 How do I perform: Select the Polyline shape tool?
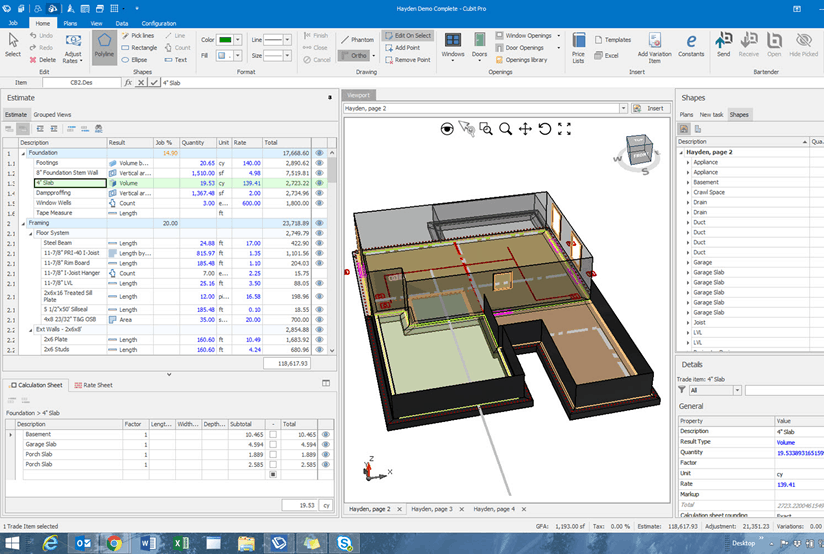click(x=104, y=47)
